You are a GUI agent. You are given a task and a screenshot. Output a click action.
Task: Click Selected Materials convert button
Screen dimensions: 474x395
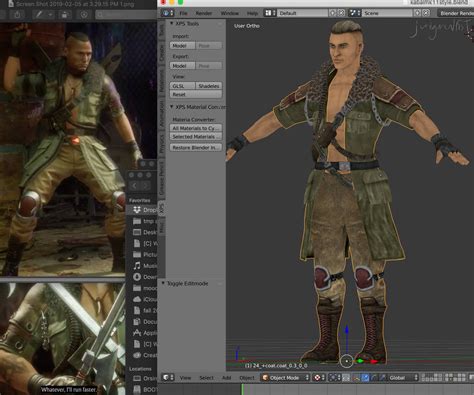pyautogui.click(x=196, y=137)
